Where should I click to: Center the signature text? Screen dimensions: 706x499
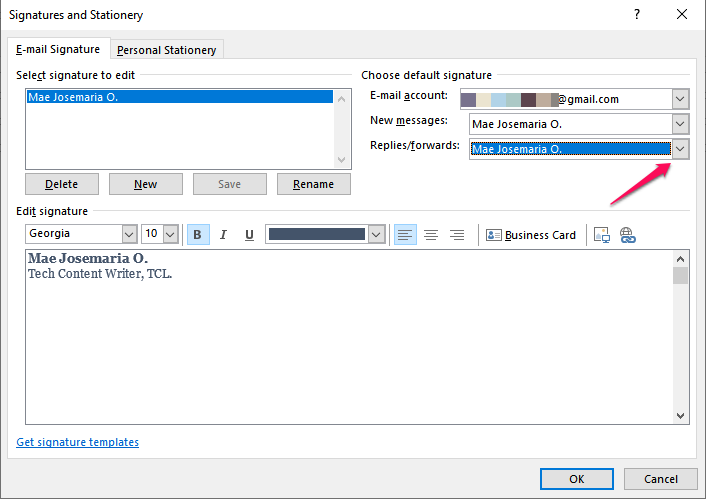(x=431, y=235)
